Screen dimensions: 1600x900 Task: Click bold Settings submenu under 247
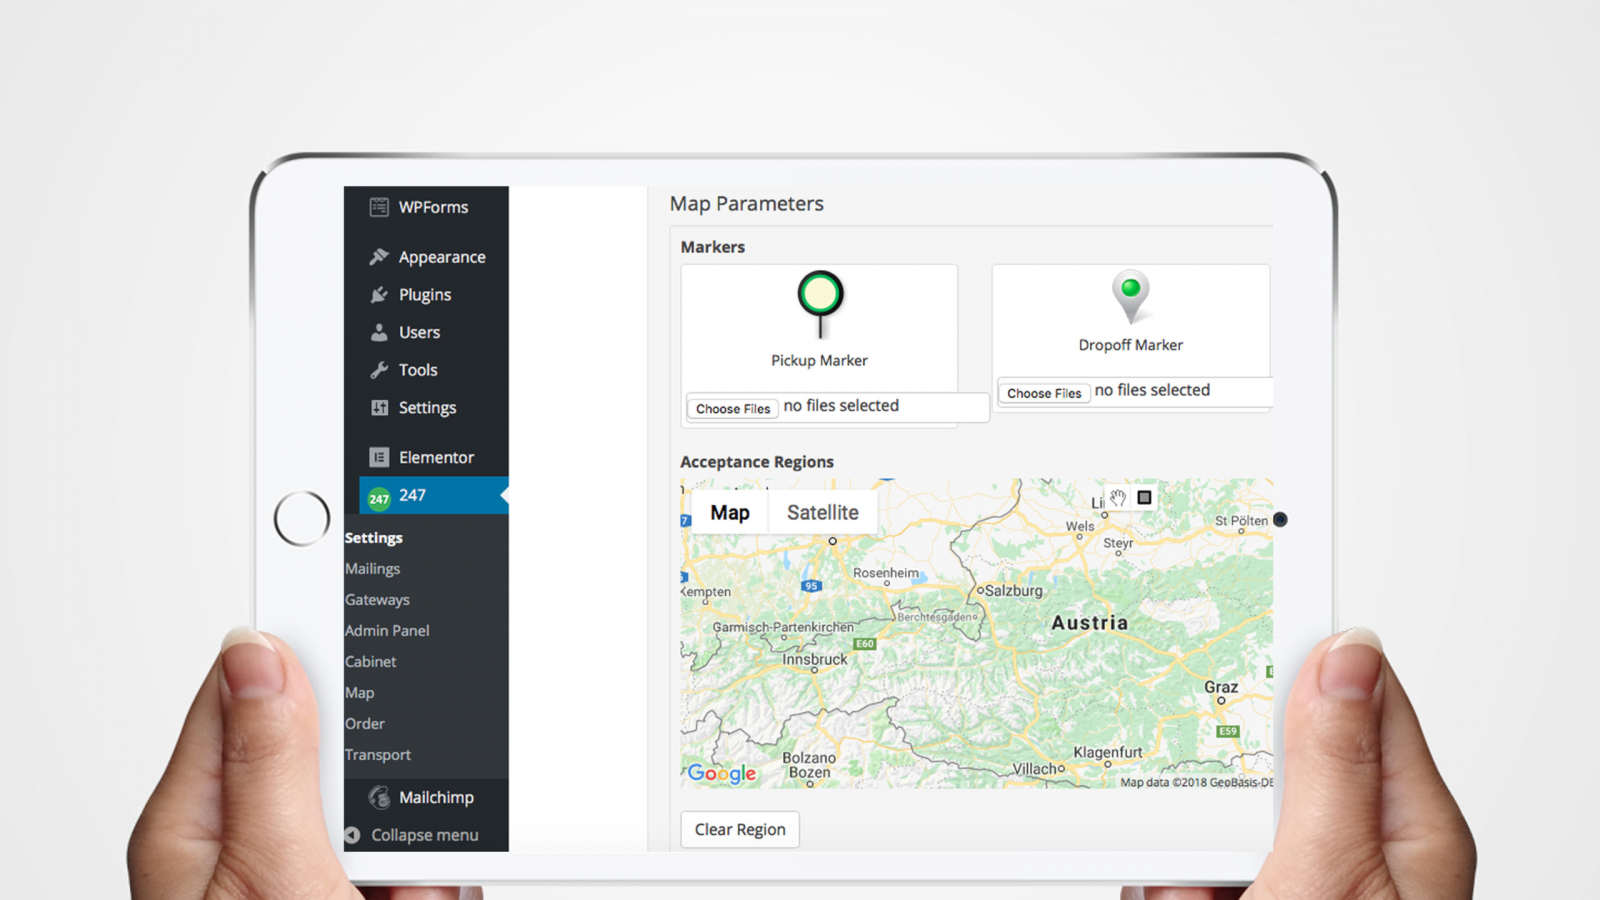click(x=373, y=538)
